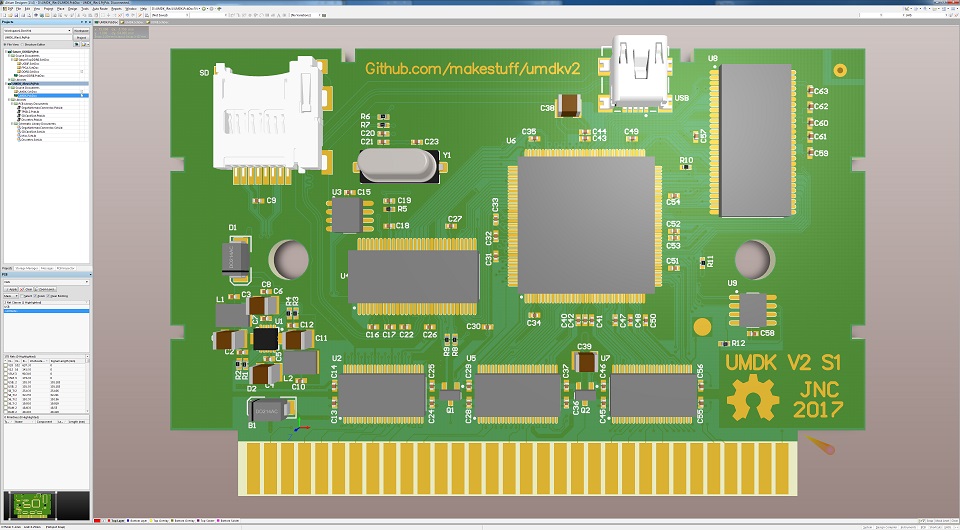The height and width of the screenshot is (530, 960).
Task: Click the DXP system menu icon
Action: coord(5,8)
